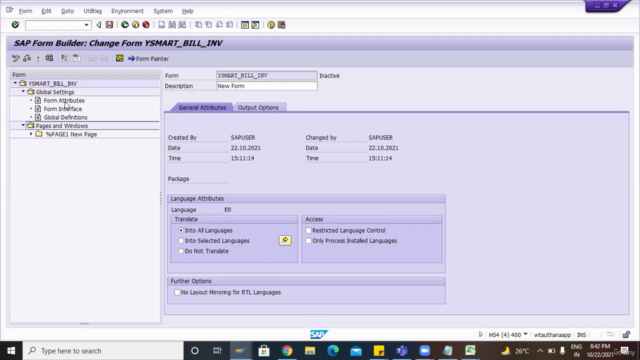Click the Print icon in standard toolbar
The height and width of the screenshot is (360, 640).
(162, 25)
